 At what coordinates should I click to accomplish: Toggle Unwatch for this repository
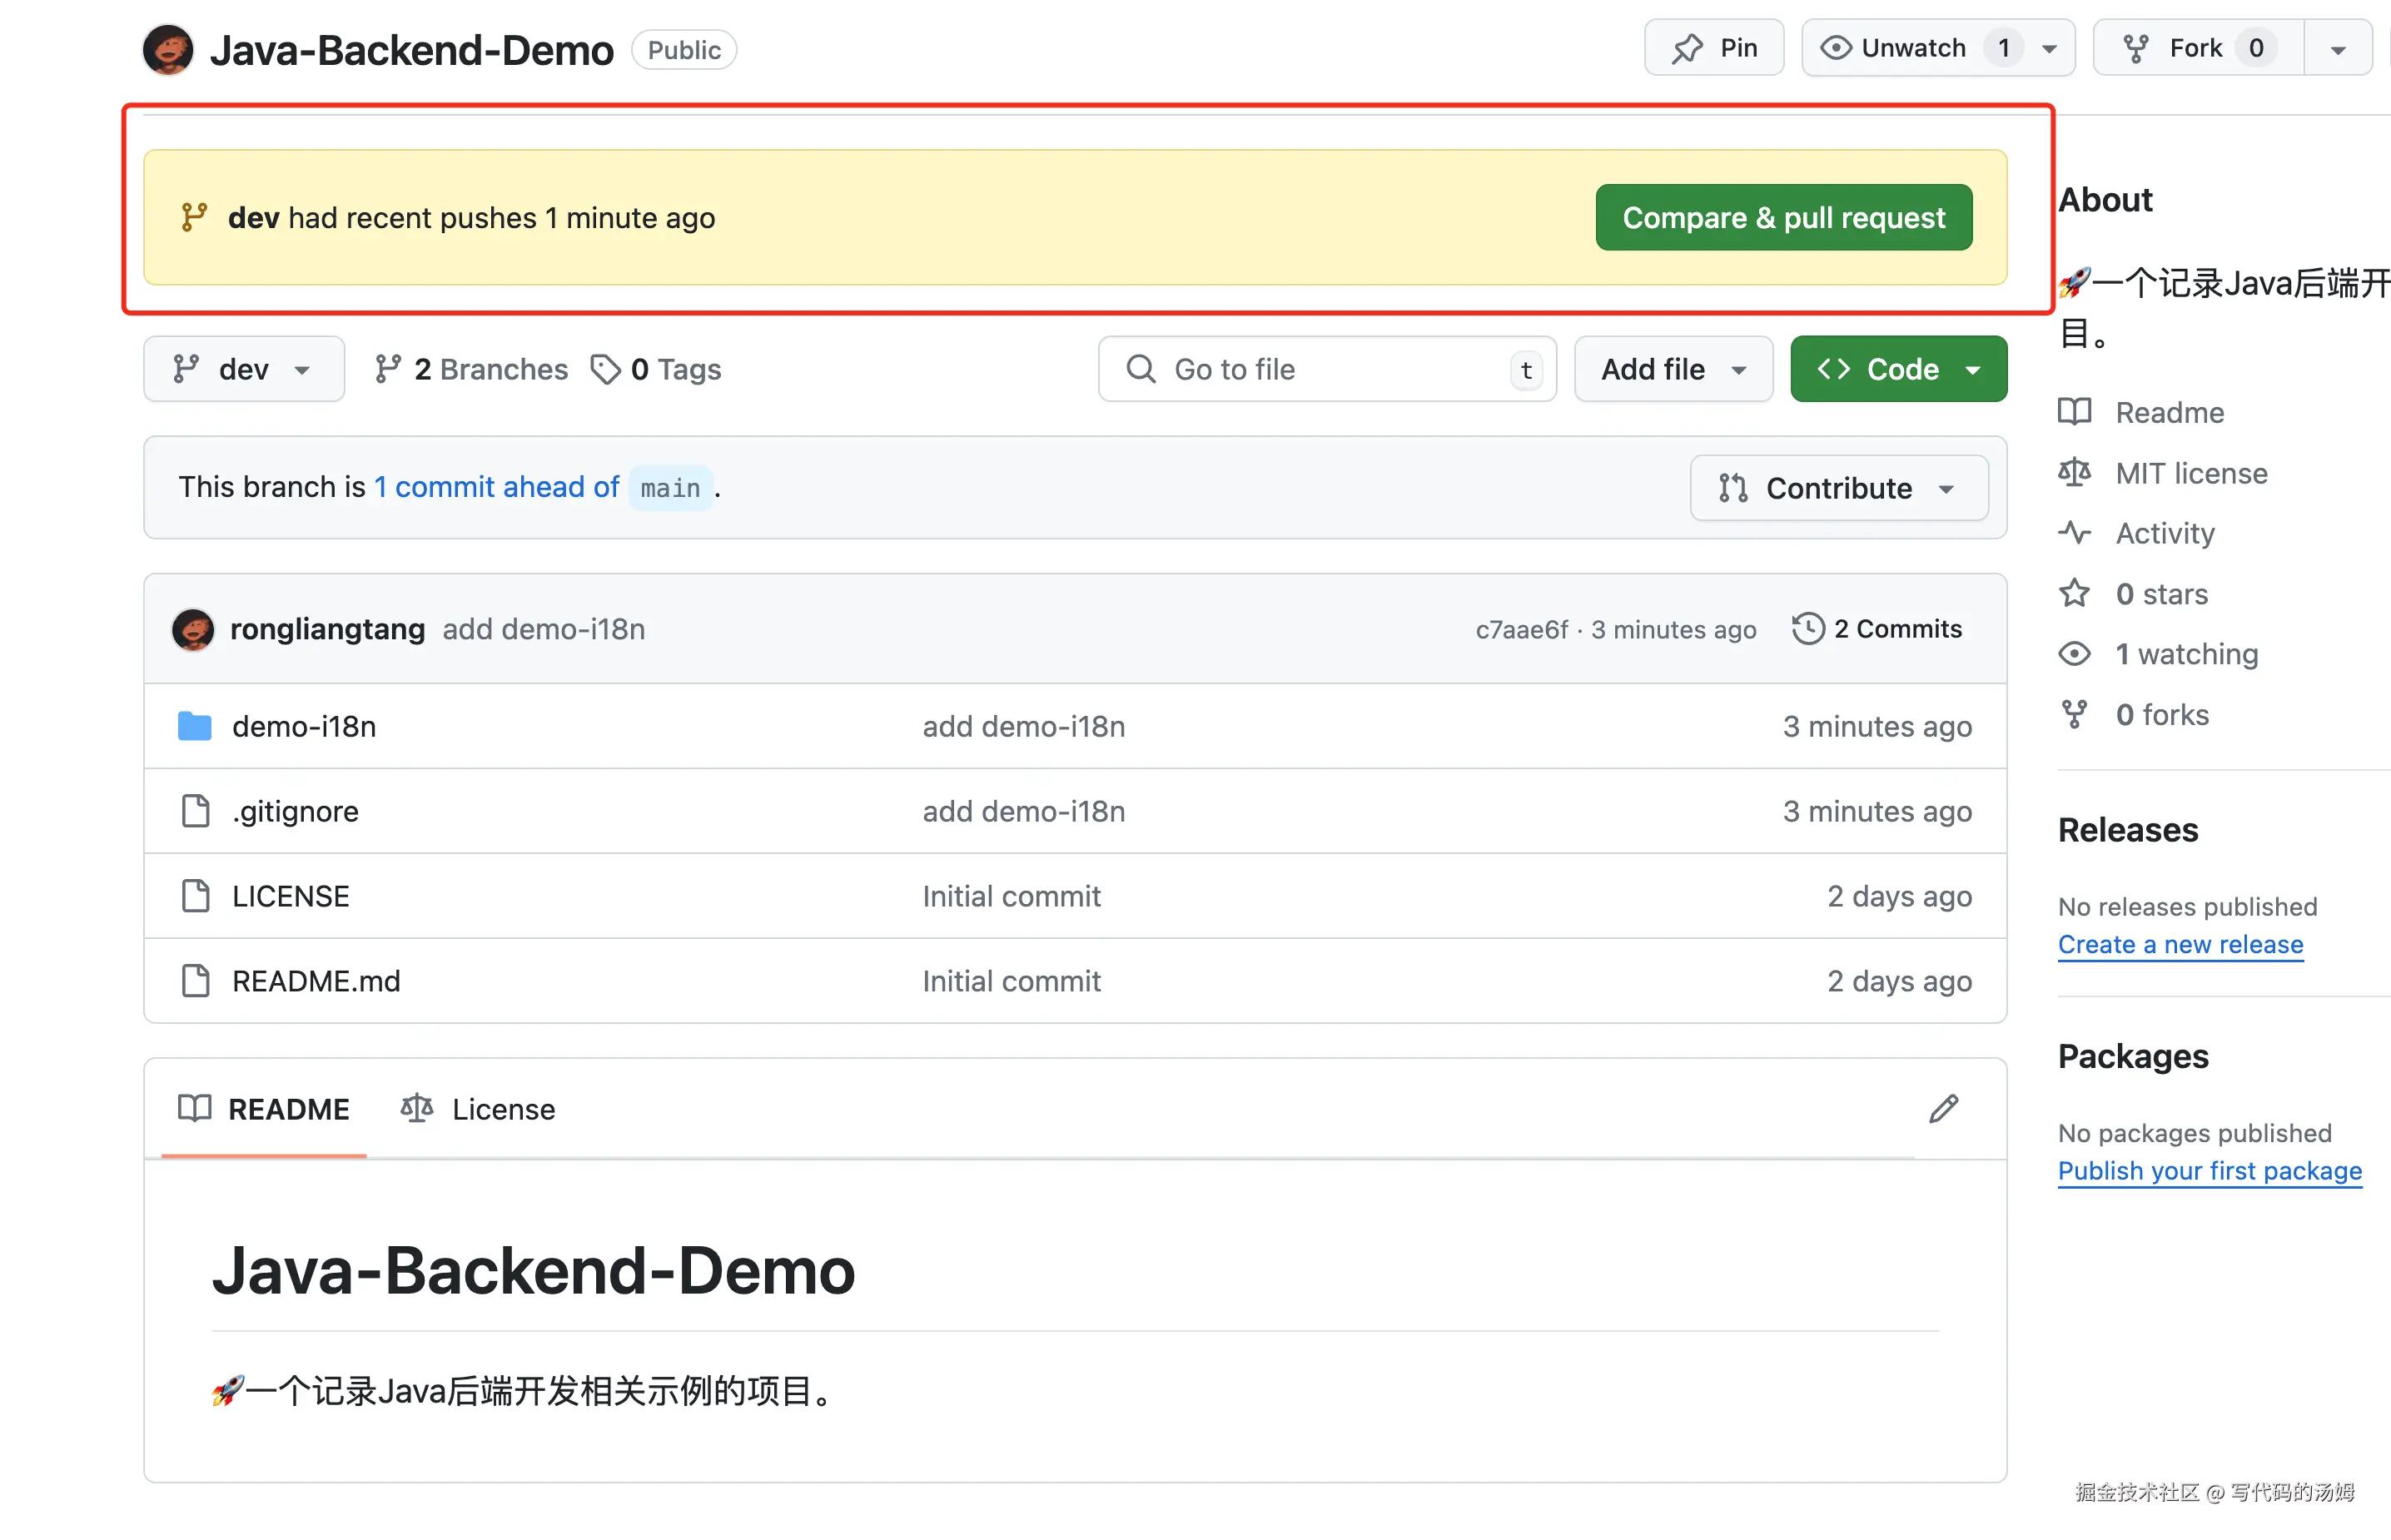pos(1912,48)
